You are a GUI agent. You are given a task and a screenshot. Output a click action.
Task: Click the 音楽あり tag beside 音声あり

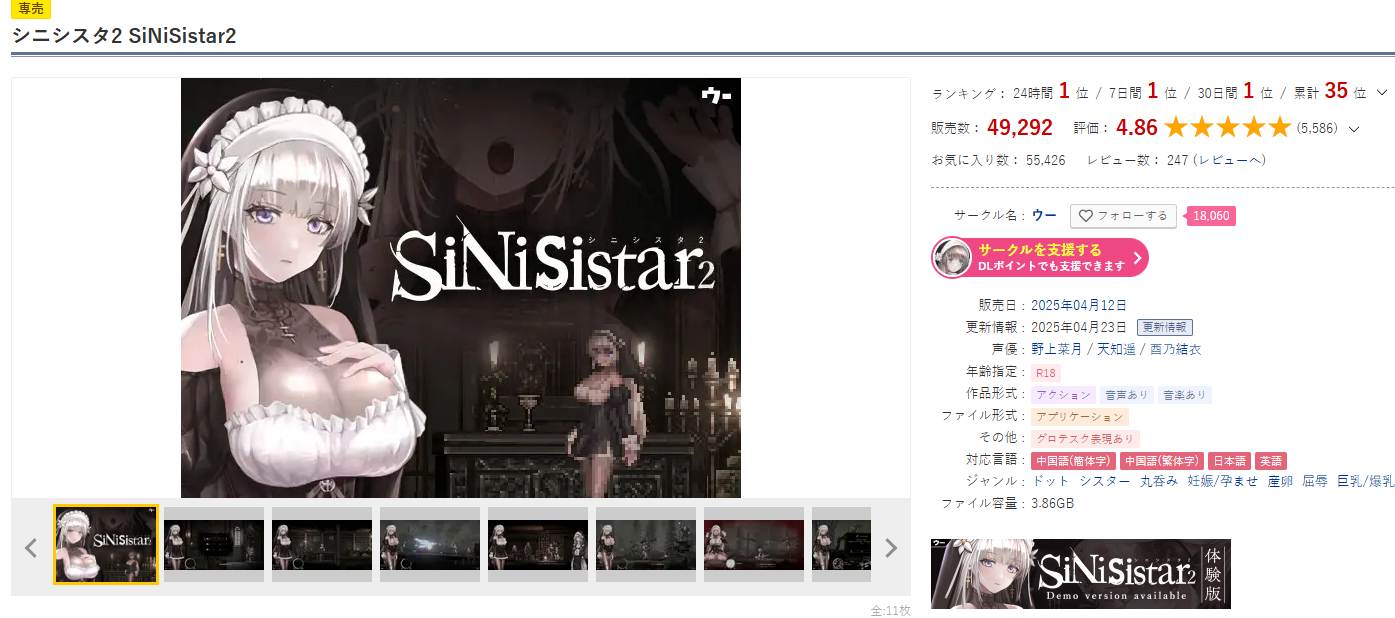(x=1185, y=395)
